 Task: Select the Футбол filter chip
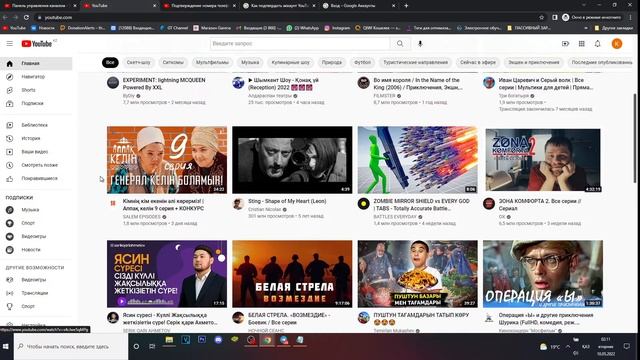click(362, 62)
